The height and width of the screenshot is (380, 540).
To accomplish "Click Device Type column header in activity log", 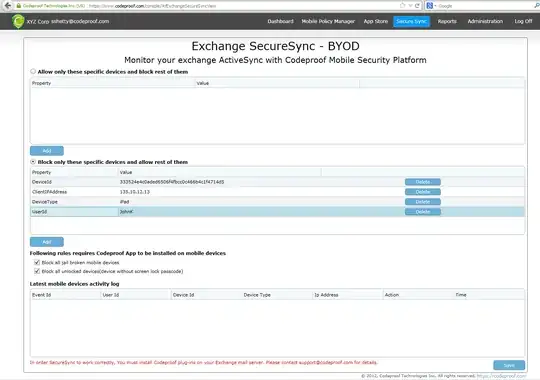I will [x=277, y=295].
